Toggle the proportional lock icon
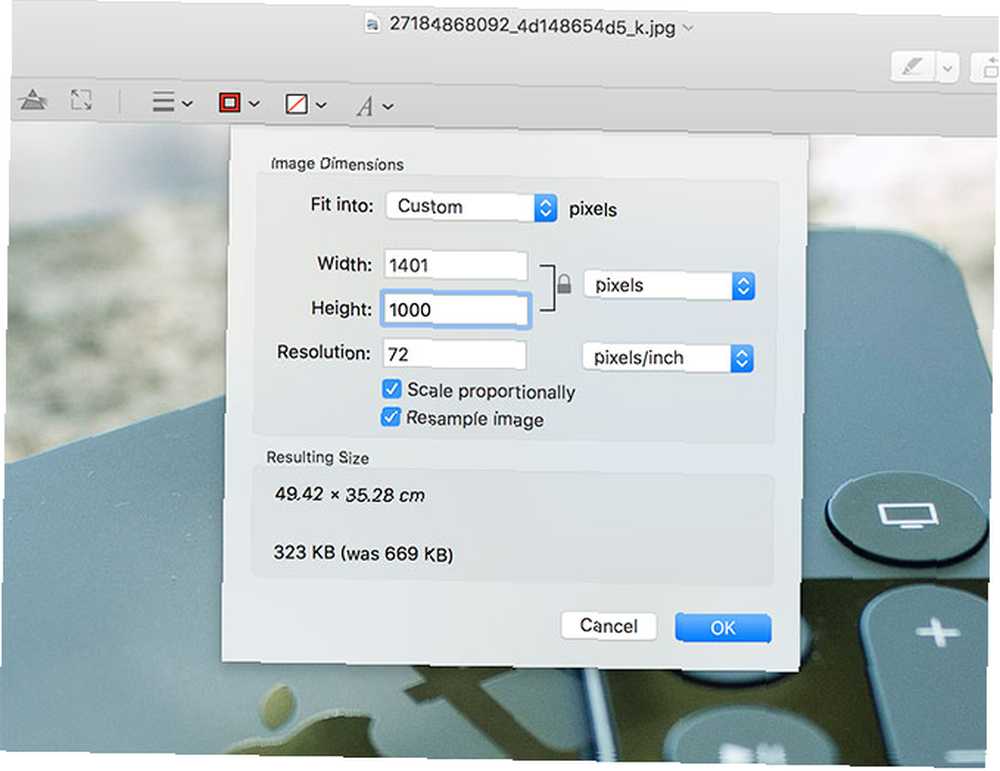Viewport: 1000px width, 771px height. pyautogui.click(x=564, y=284)
